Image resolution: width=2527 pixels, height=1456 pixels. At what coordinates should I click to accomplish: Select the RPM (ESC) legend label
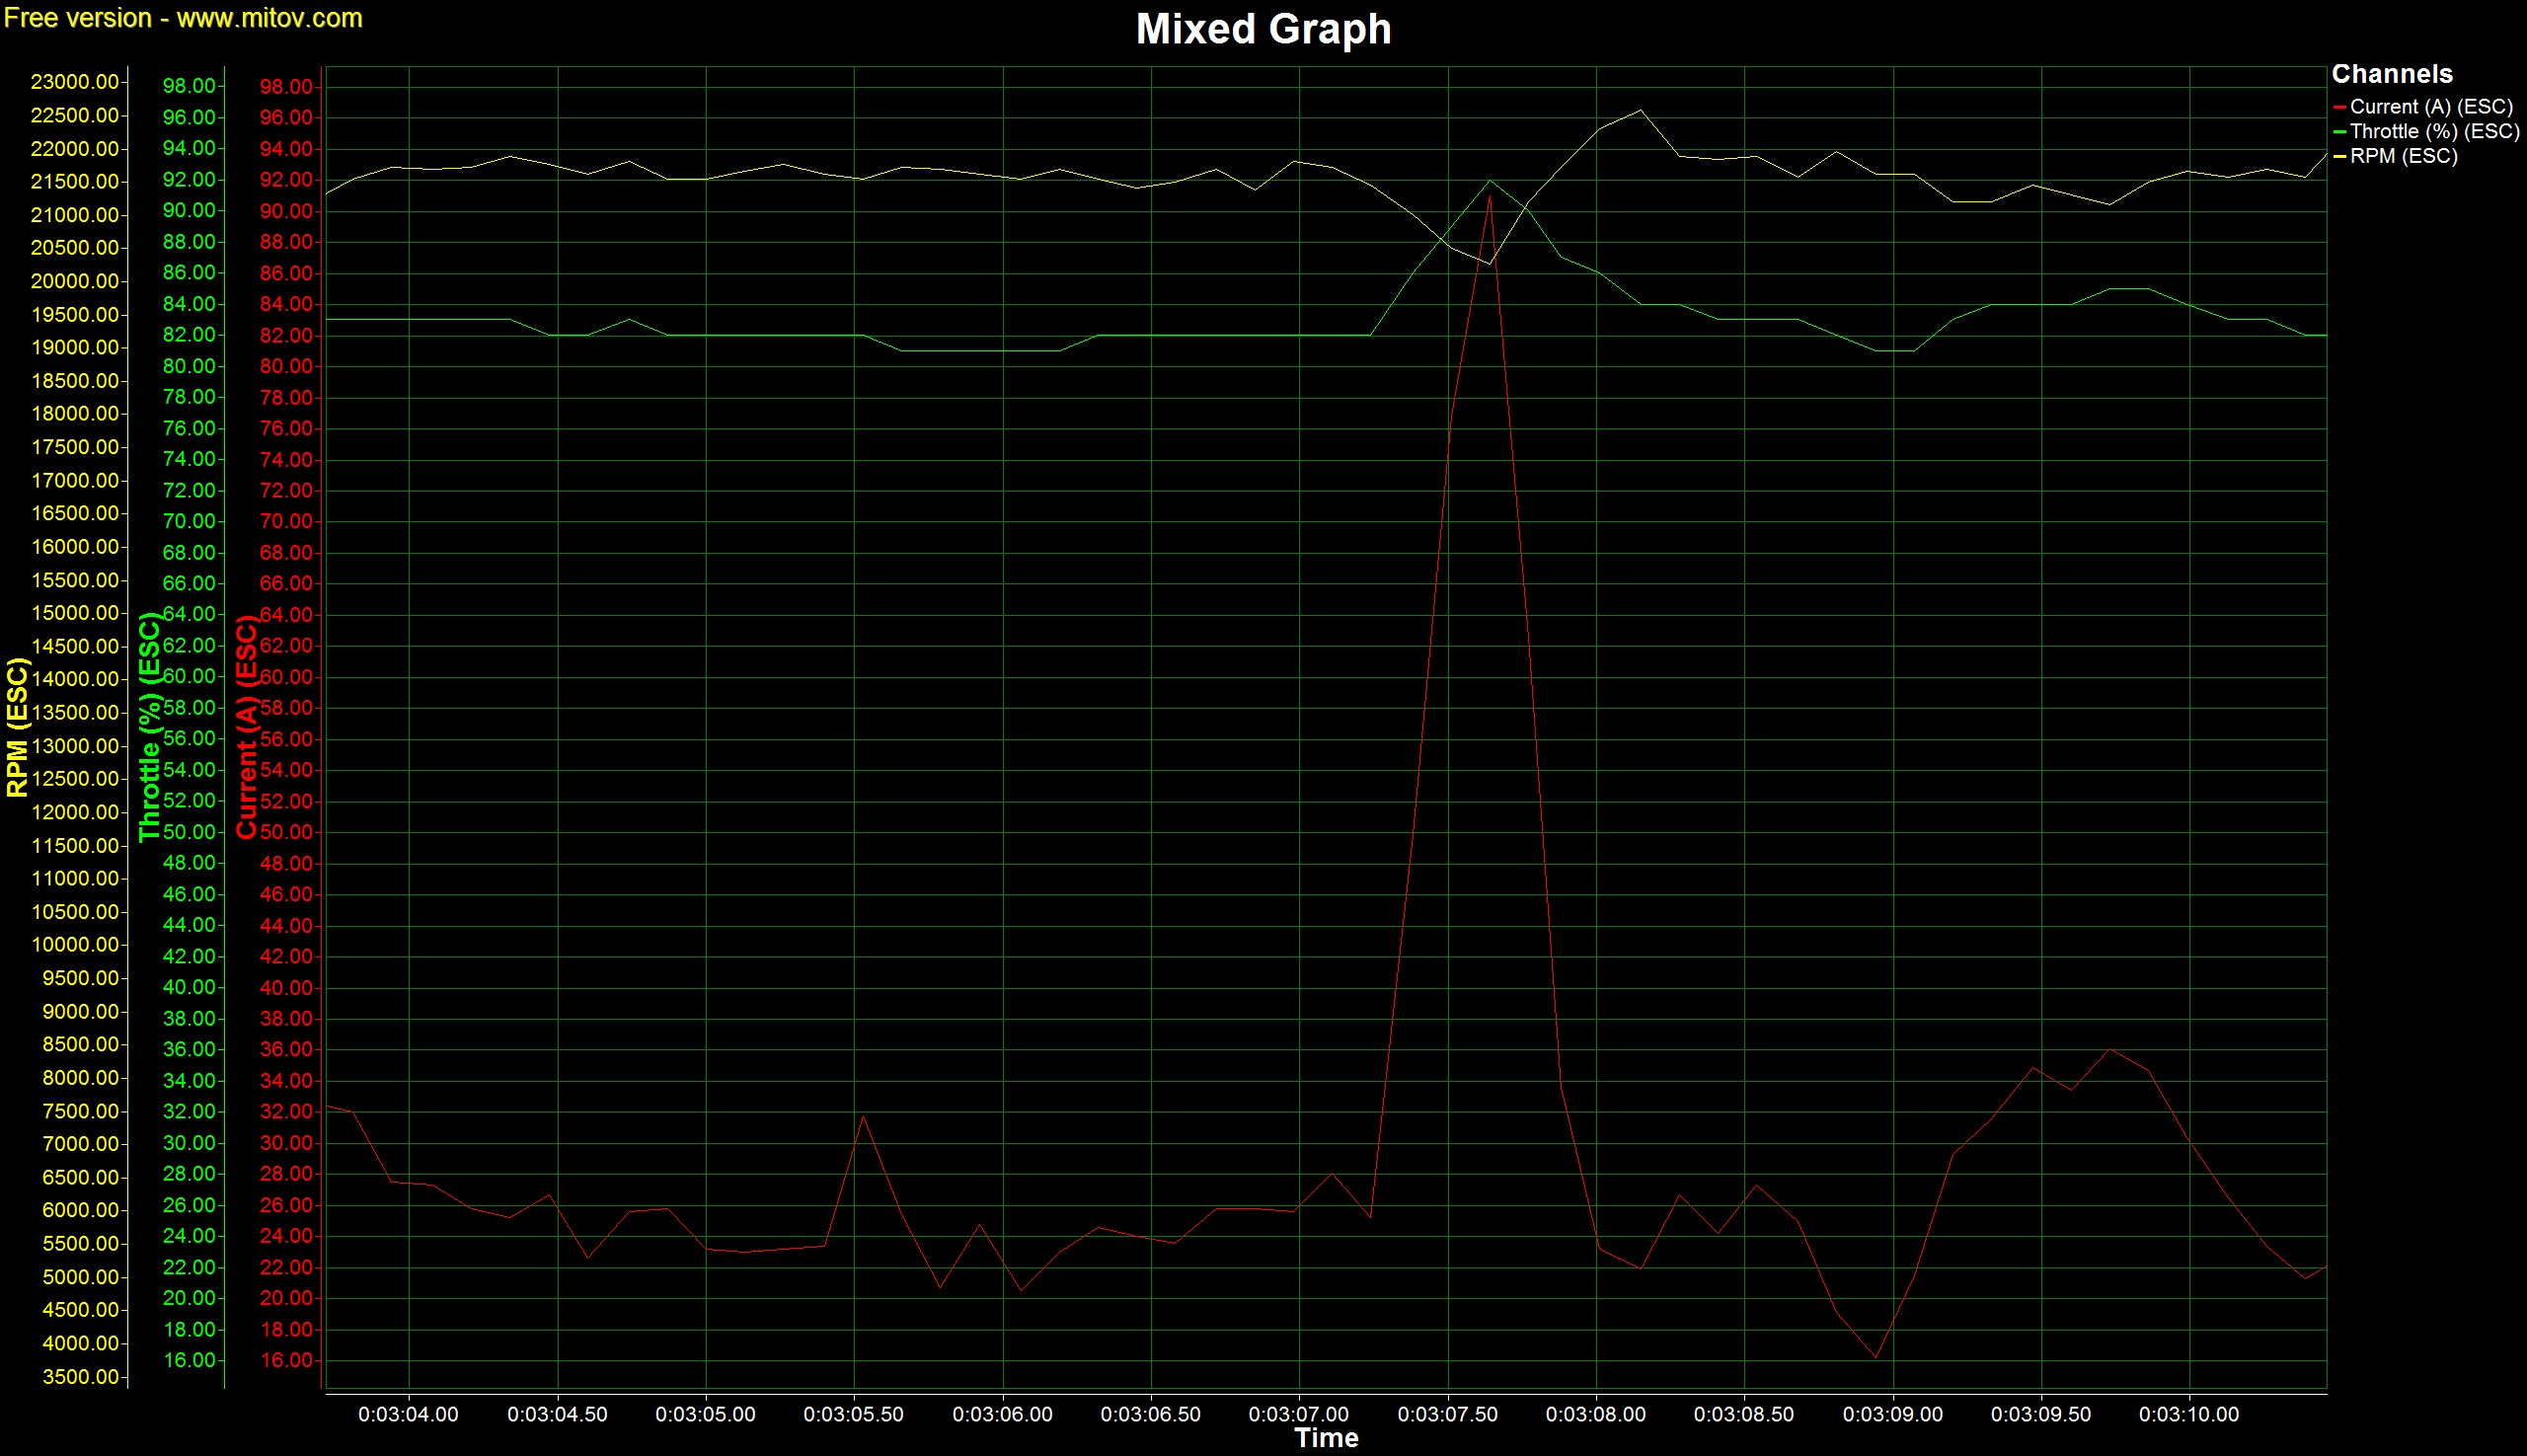pyautogui.click(x=2403, y=157)
